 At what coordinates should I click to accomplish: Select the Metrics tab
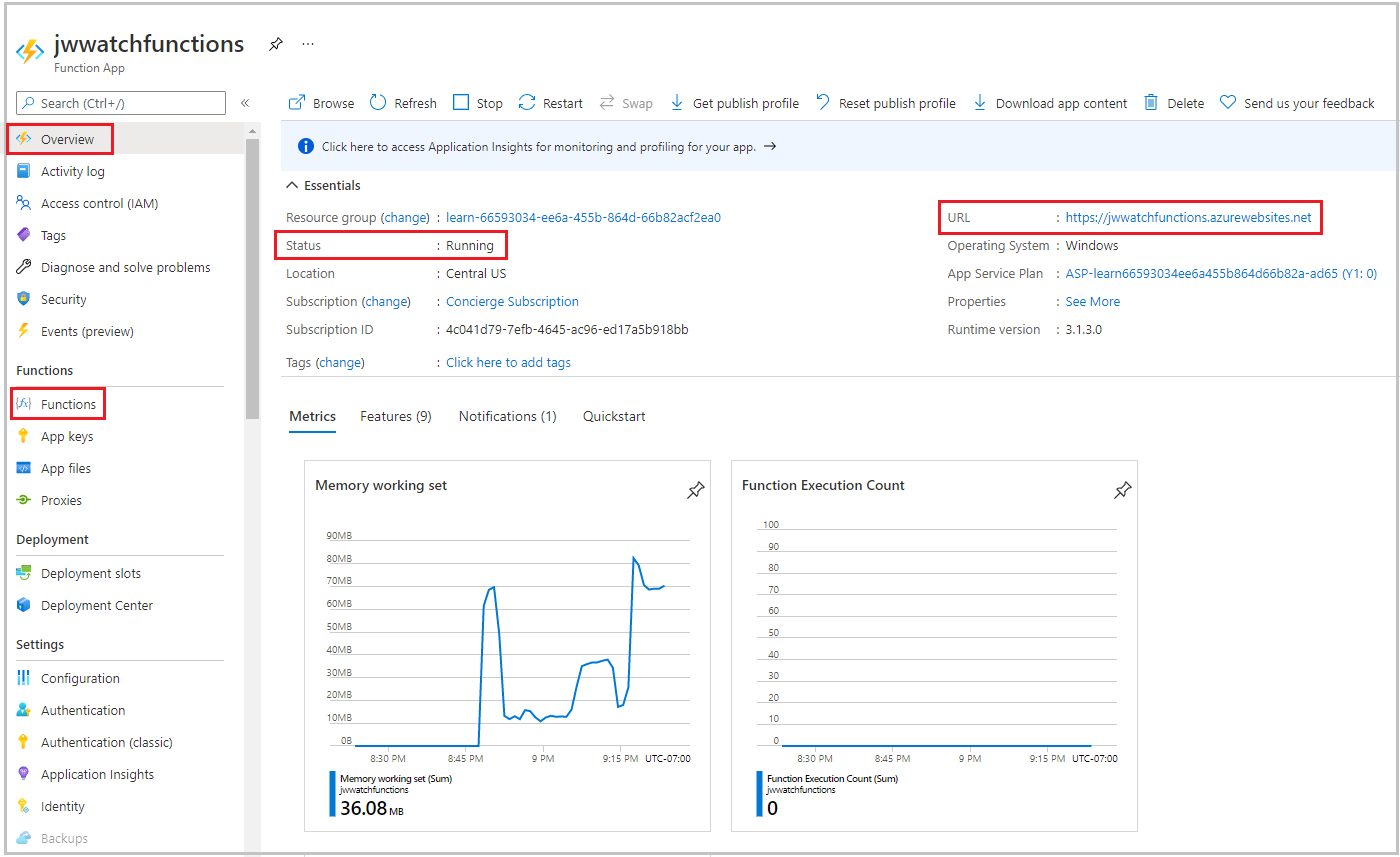pos(312,416)
